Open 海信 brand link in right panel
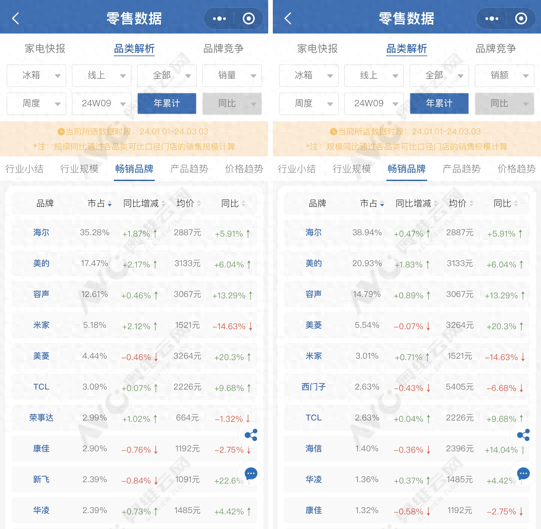This screenshot has width=541, height=529. click(x=314, y=449)
